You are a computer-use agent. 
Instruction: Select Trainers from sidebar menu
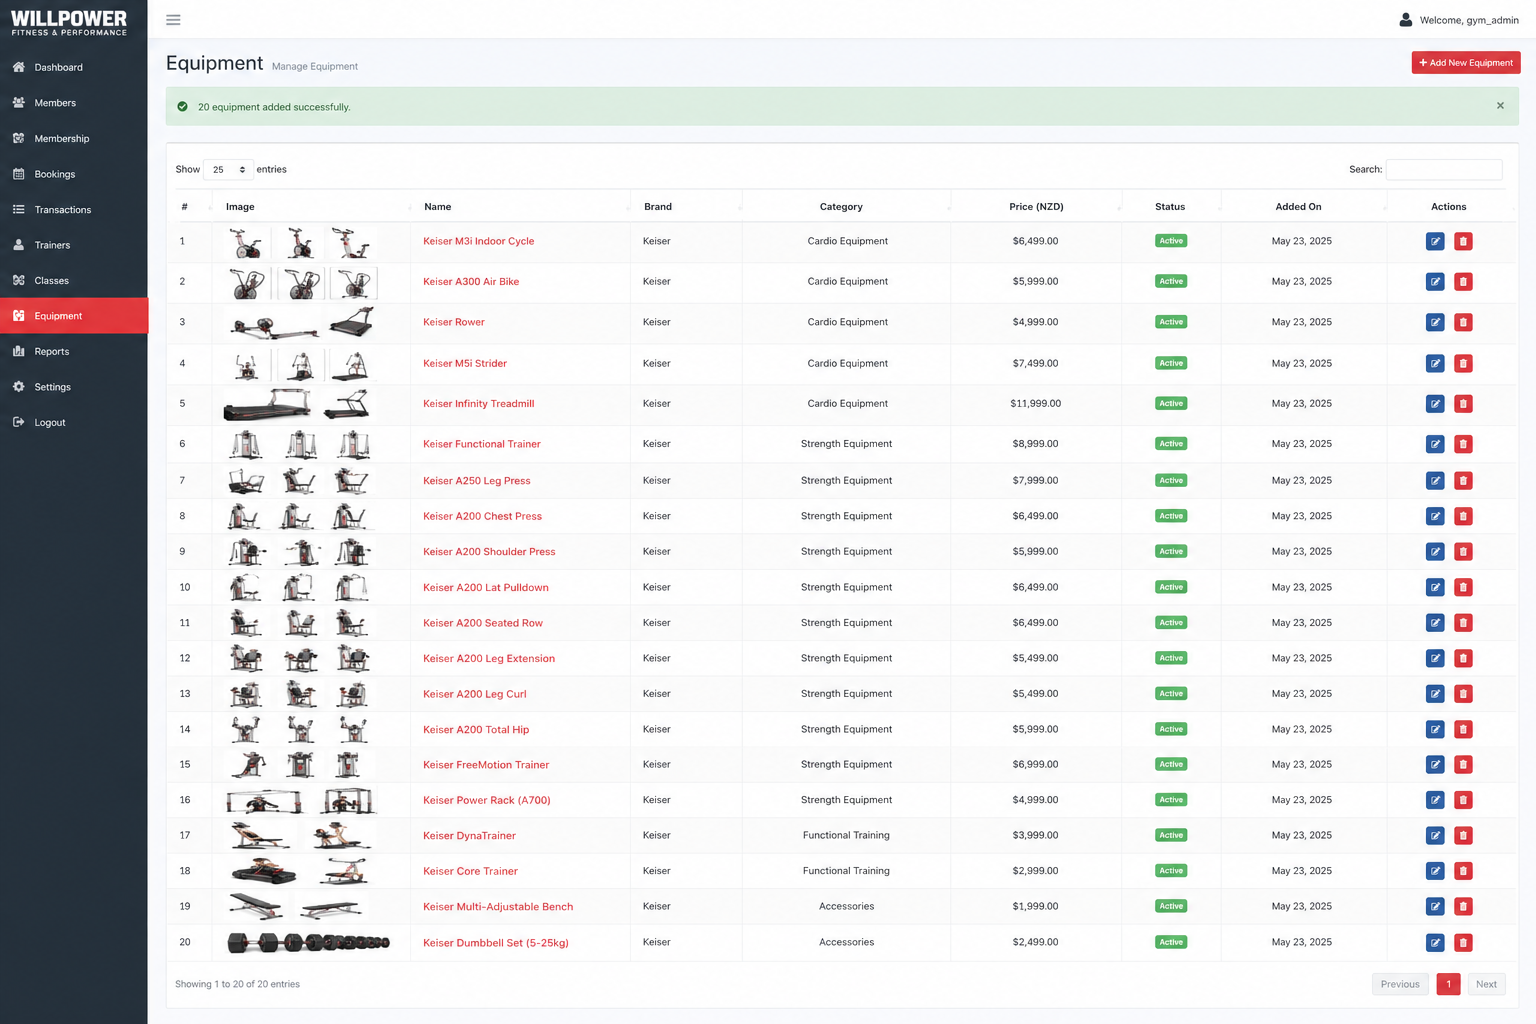tap(74, 245)
